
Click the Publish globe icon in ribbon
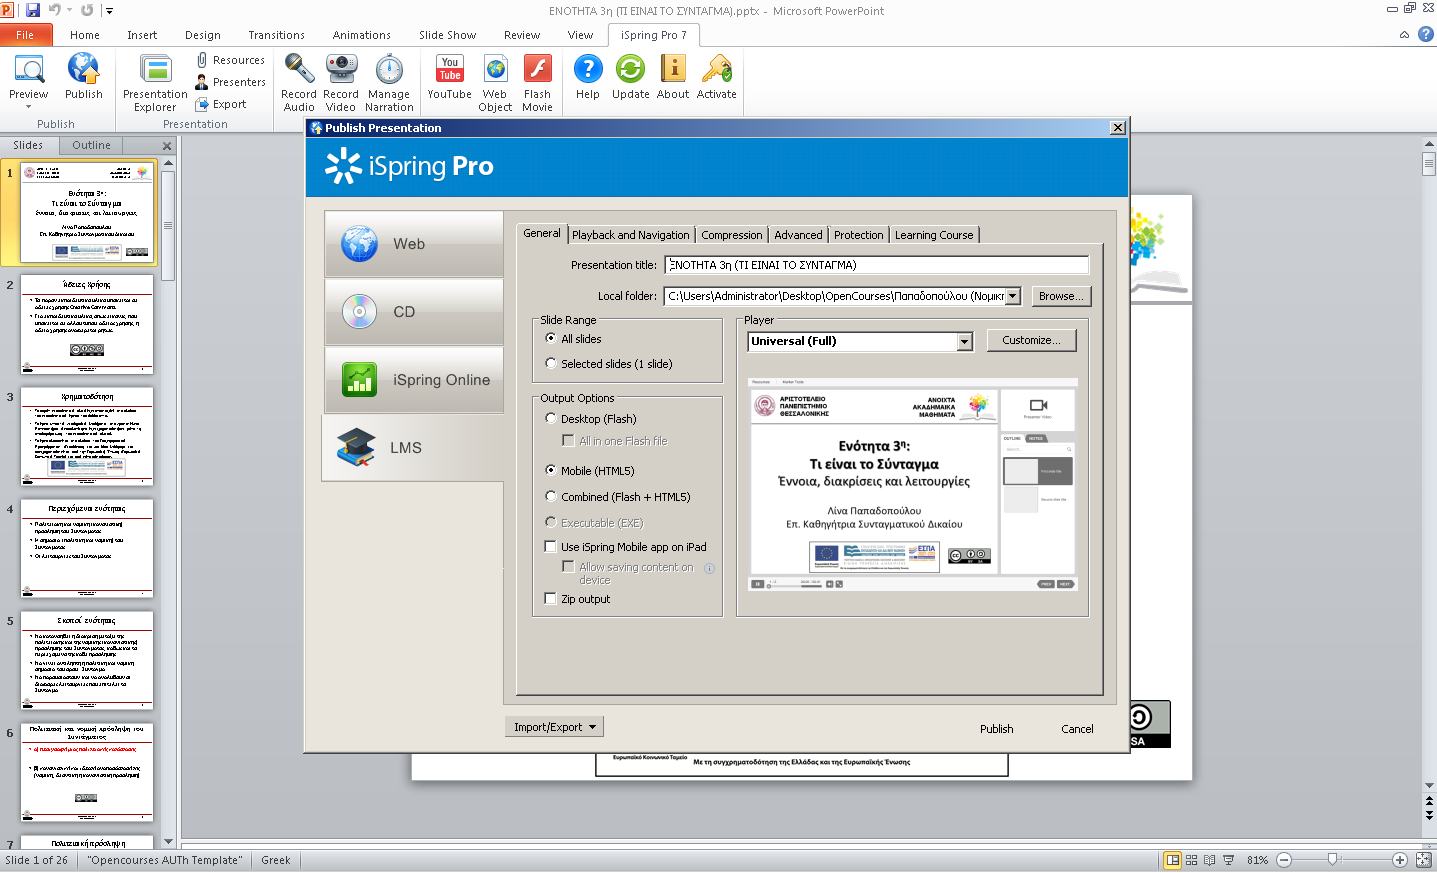click(83, 70)
